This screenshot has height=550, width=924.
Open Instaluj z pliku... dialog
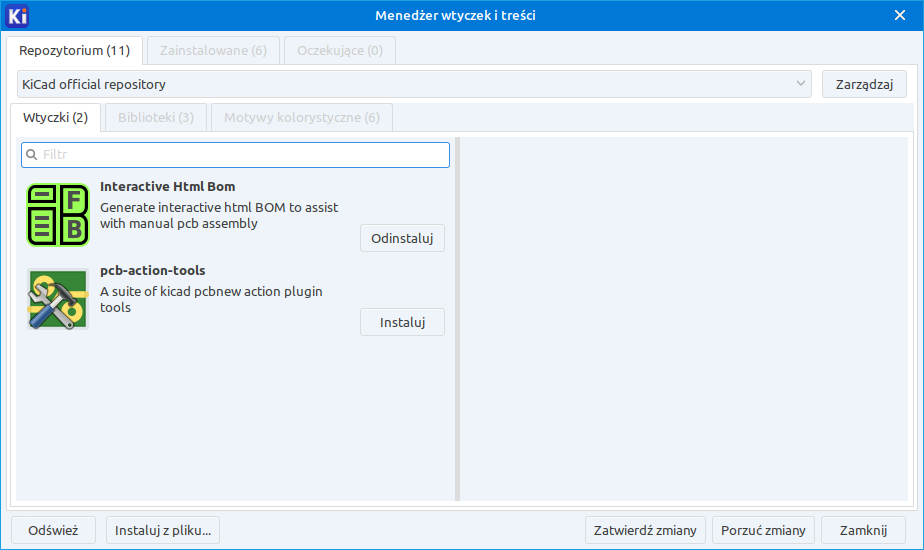(x=163, y=530)
